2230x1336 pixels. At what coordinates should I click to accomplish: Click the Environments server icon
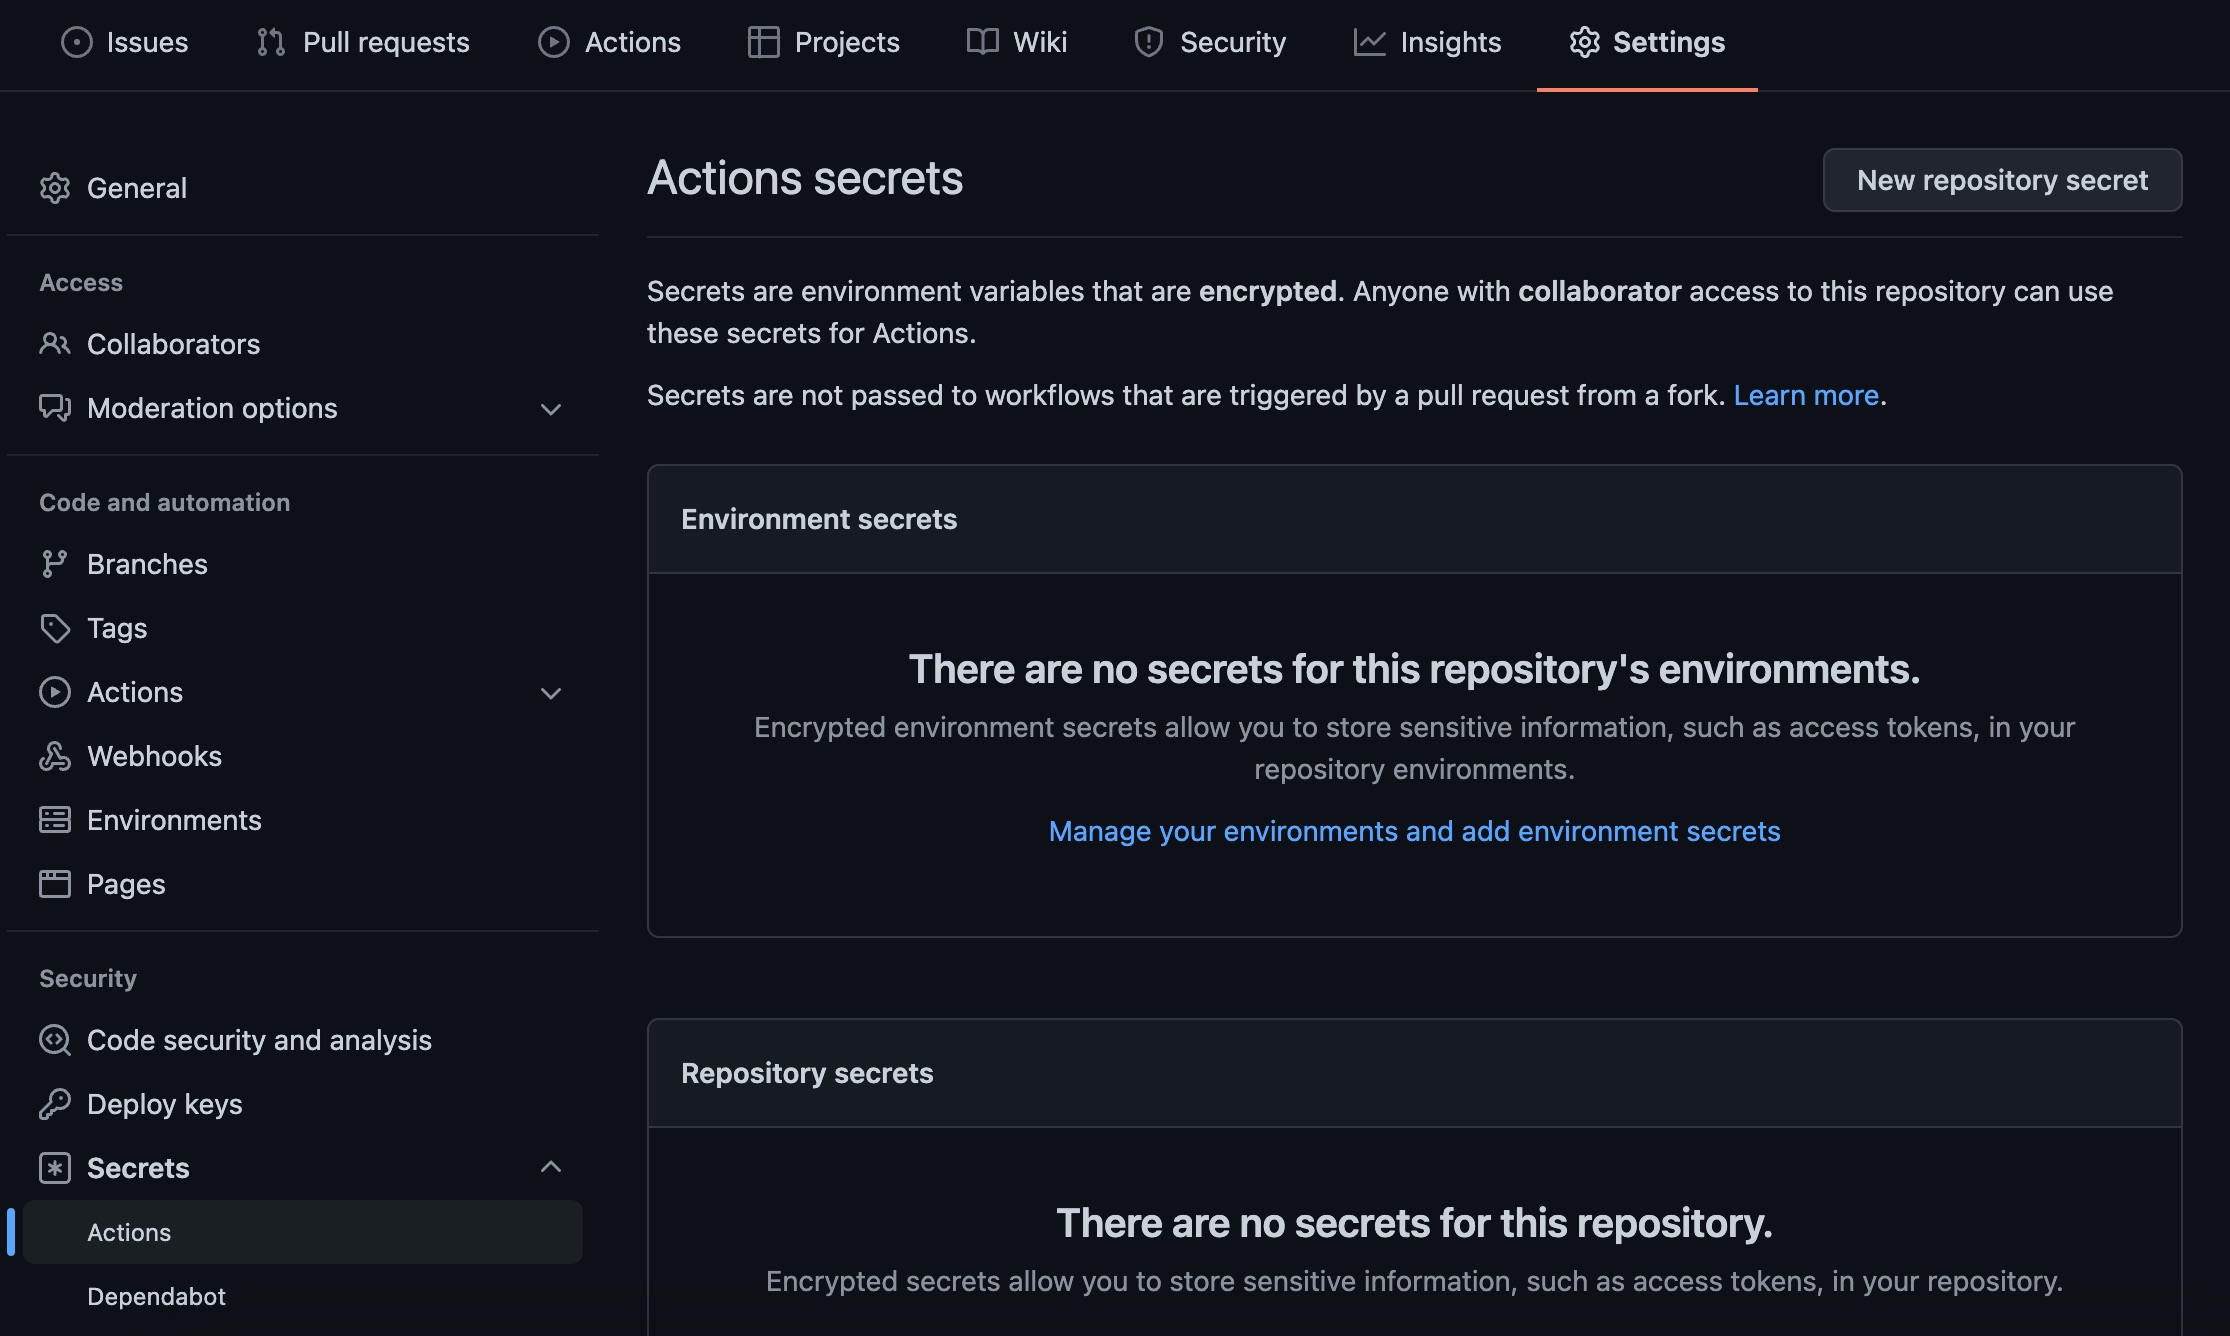click(55, 820)
